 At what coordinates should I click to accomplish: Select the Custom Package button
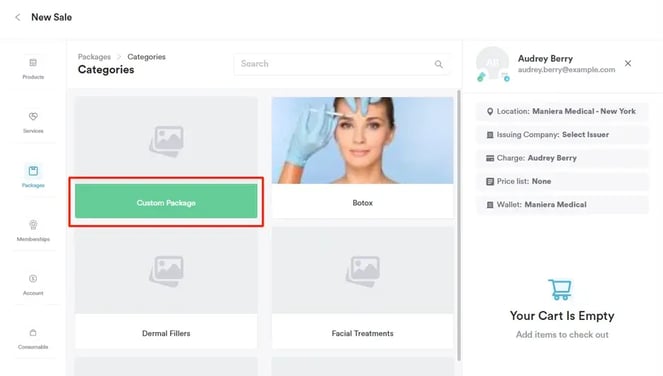[x=166, y=202]
